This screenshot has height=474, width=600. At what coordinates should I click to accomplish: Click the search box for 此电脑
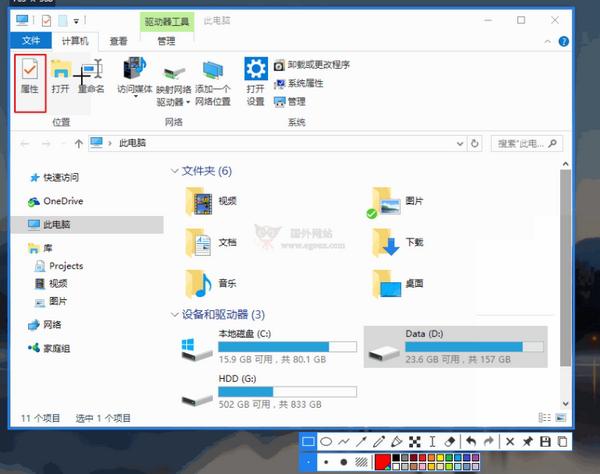pos(527,144)
